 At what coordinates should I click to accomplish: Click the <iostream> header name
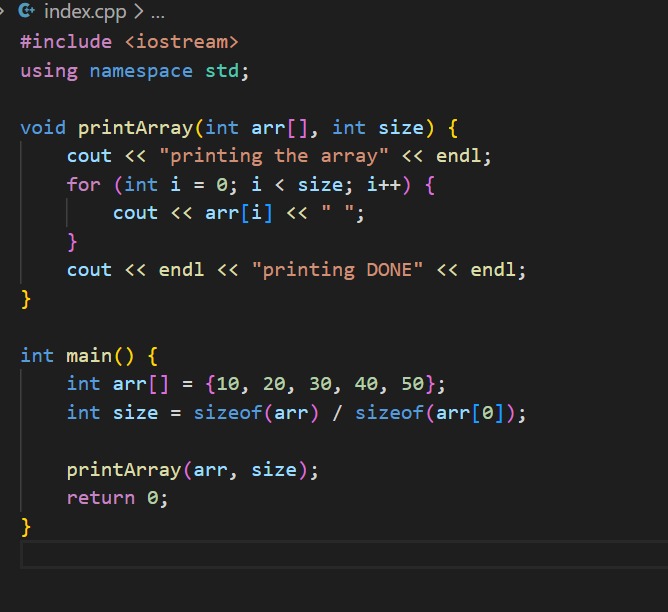tap(181, 42)
